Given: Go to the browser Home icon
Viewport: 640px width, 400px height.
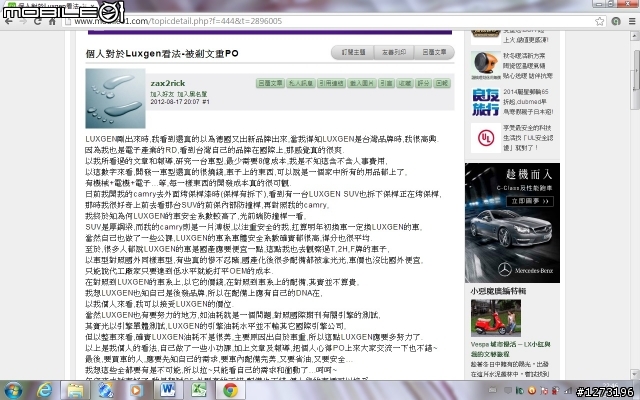Looking at the screenshot, I should [52, 21].
